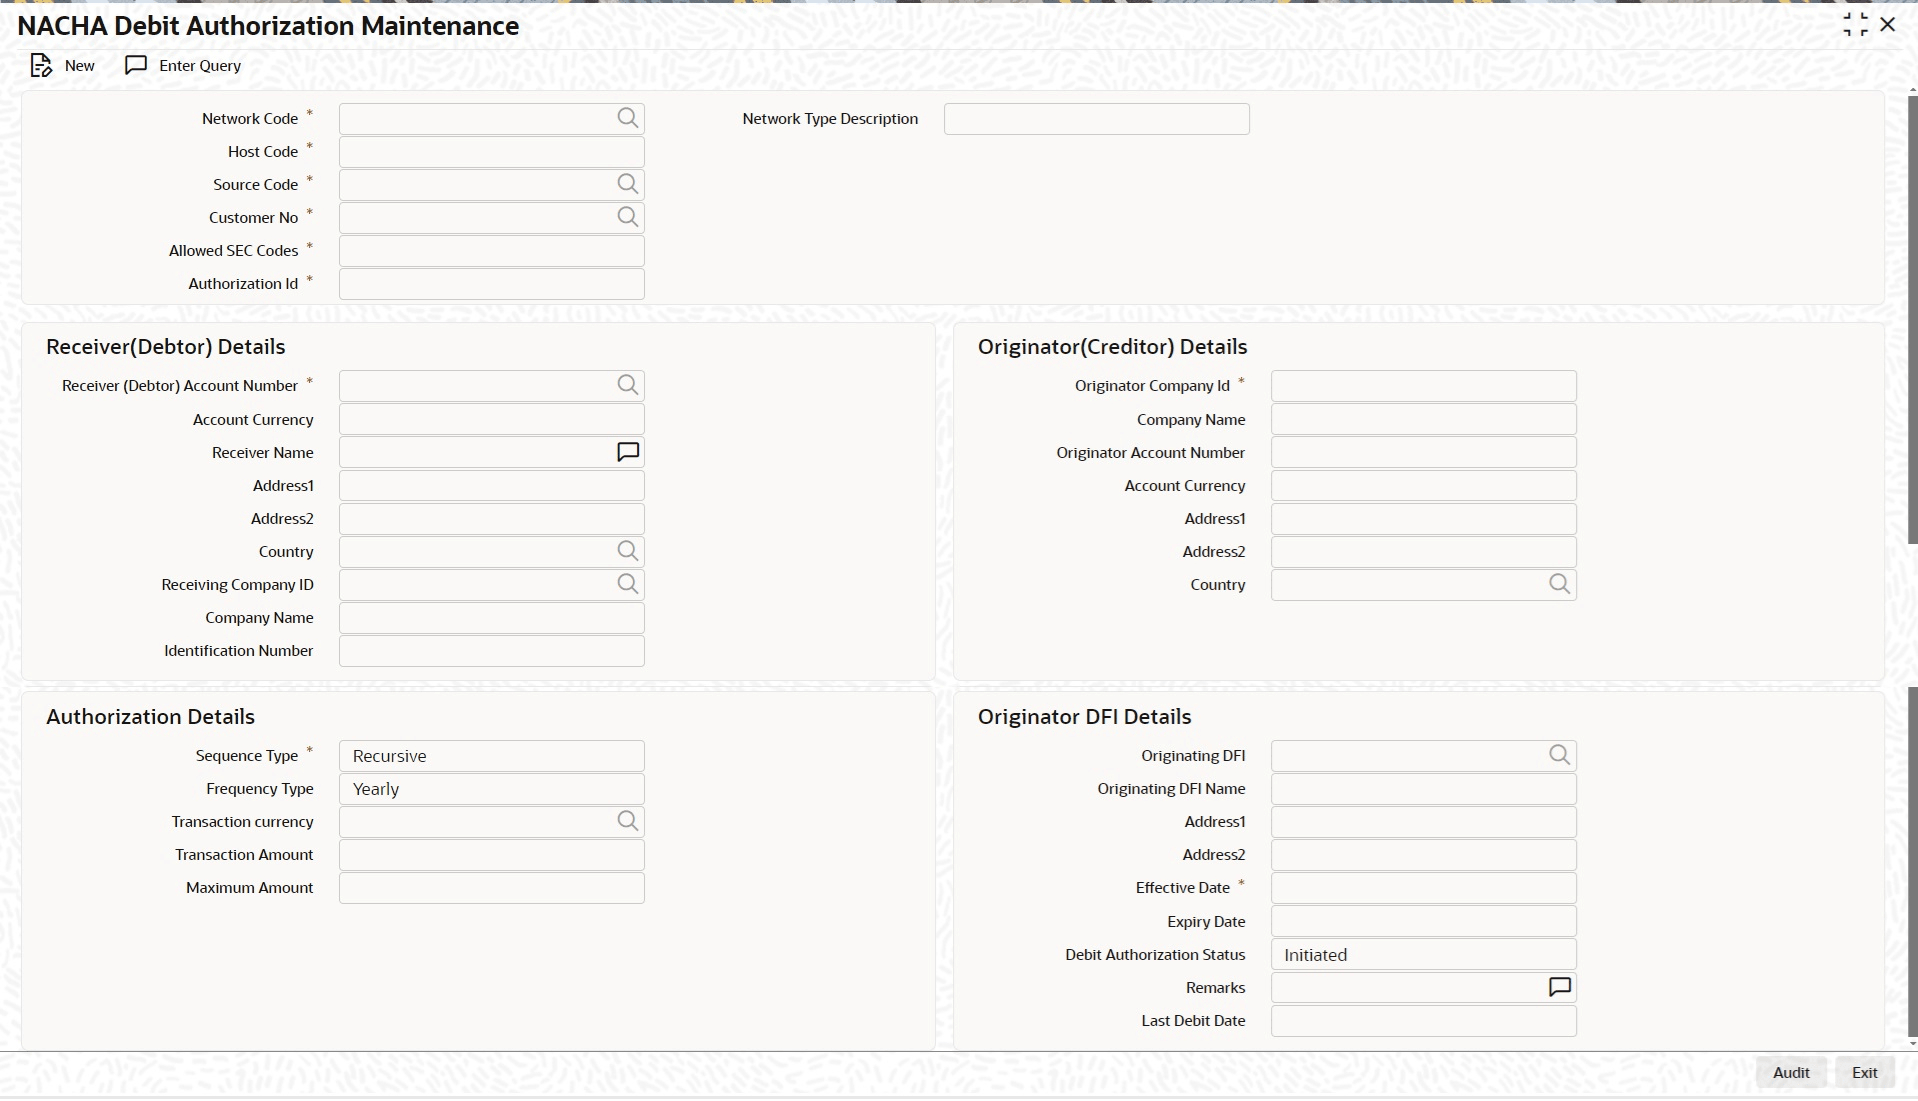Open the Frequency Type dropdown showing Yearly
The width and height of the screenshot is (1918, 1101).
[492, 789]
